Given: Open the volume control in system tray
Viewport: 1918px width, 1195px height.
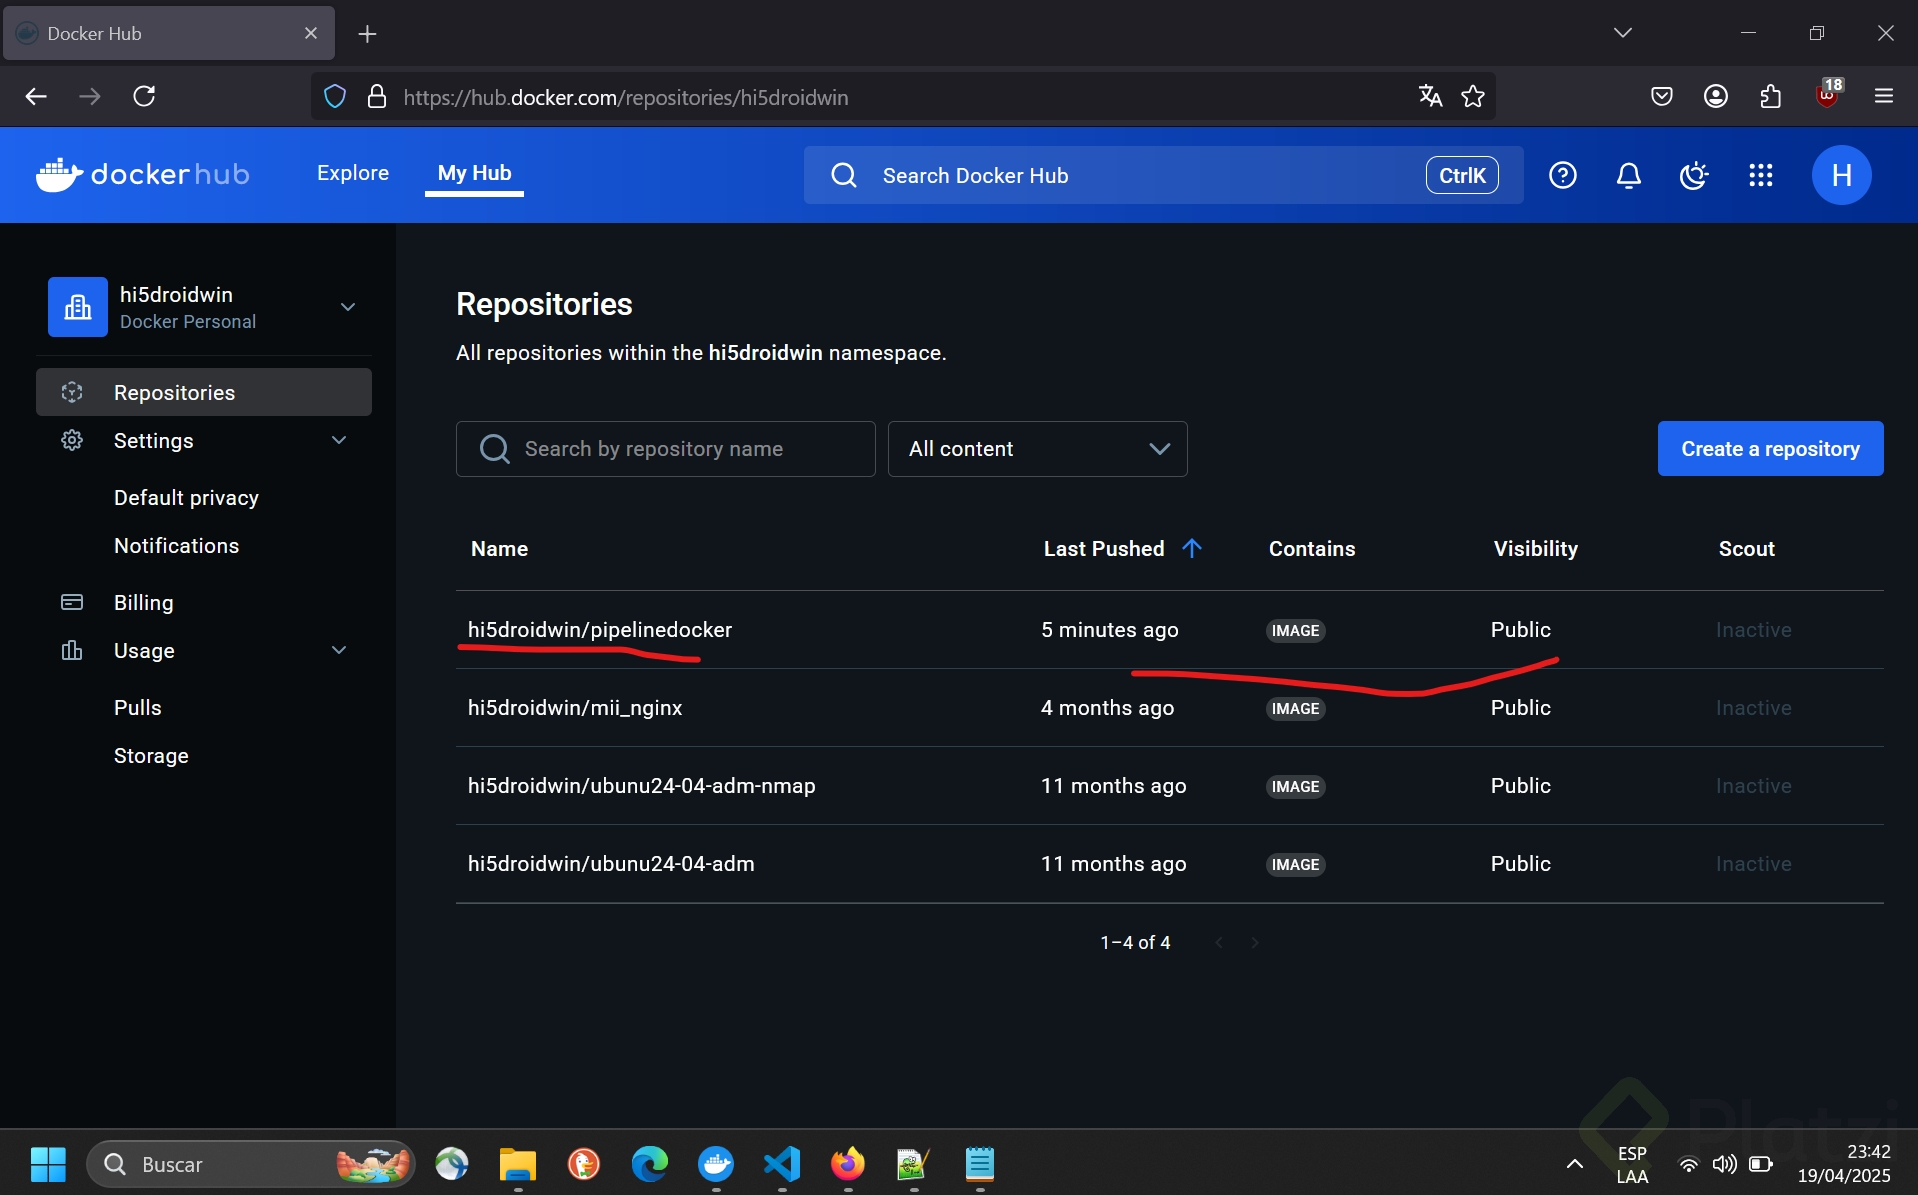Looking at the screenshot, I should (1724, 1164).
